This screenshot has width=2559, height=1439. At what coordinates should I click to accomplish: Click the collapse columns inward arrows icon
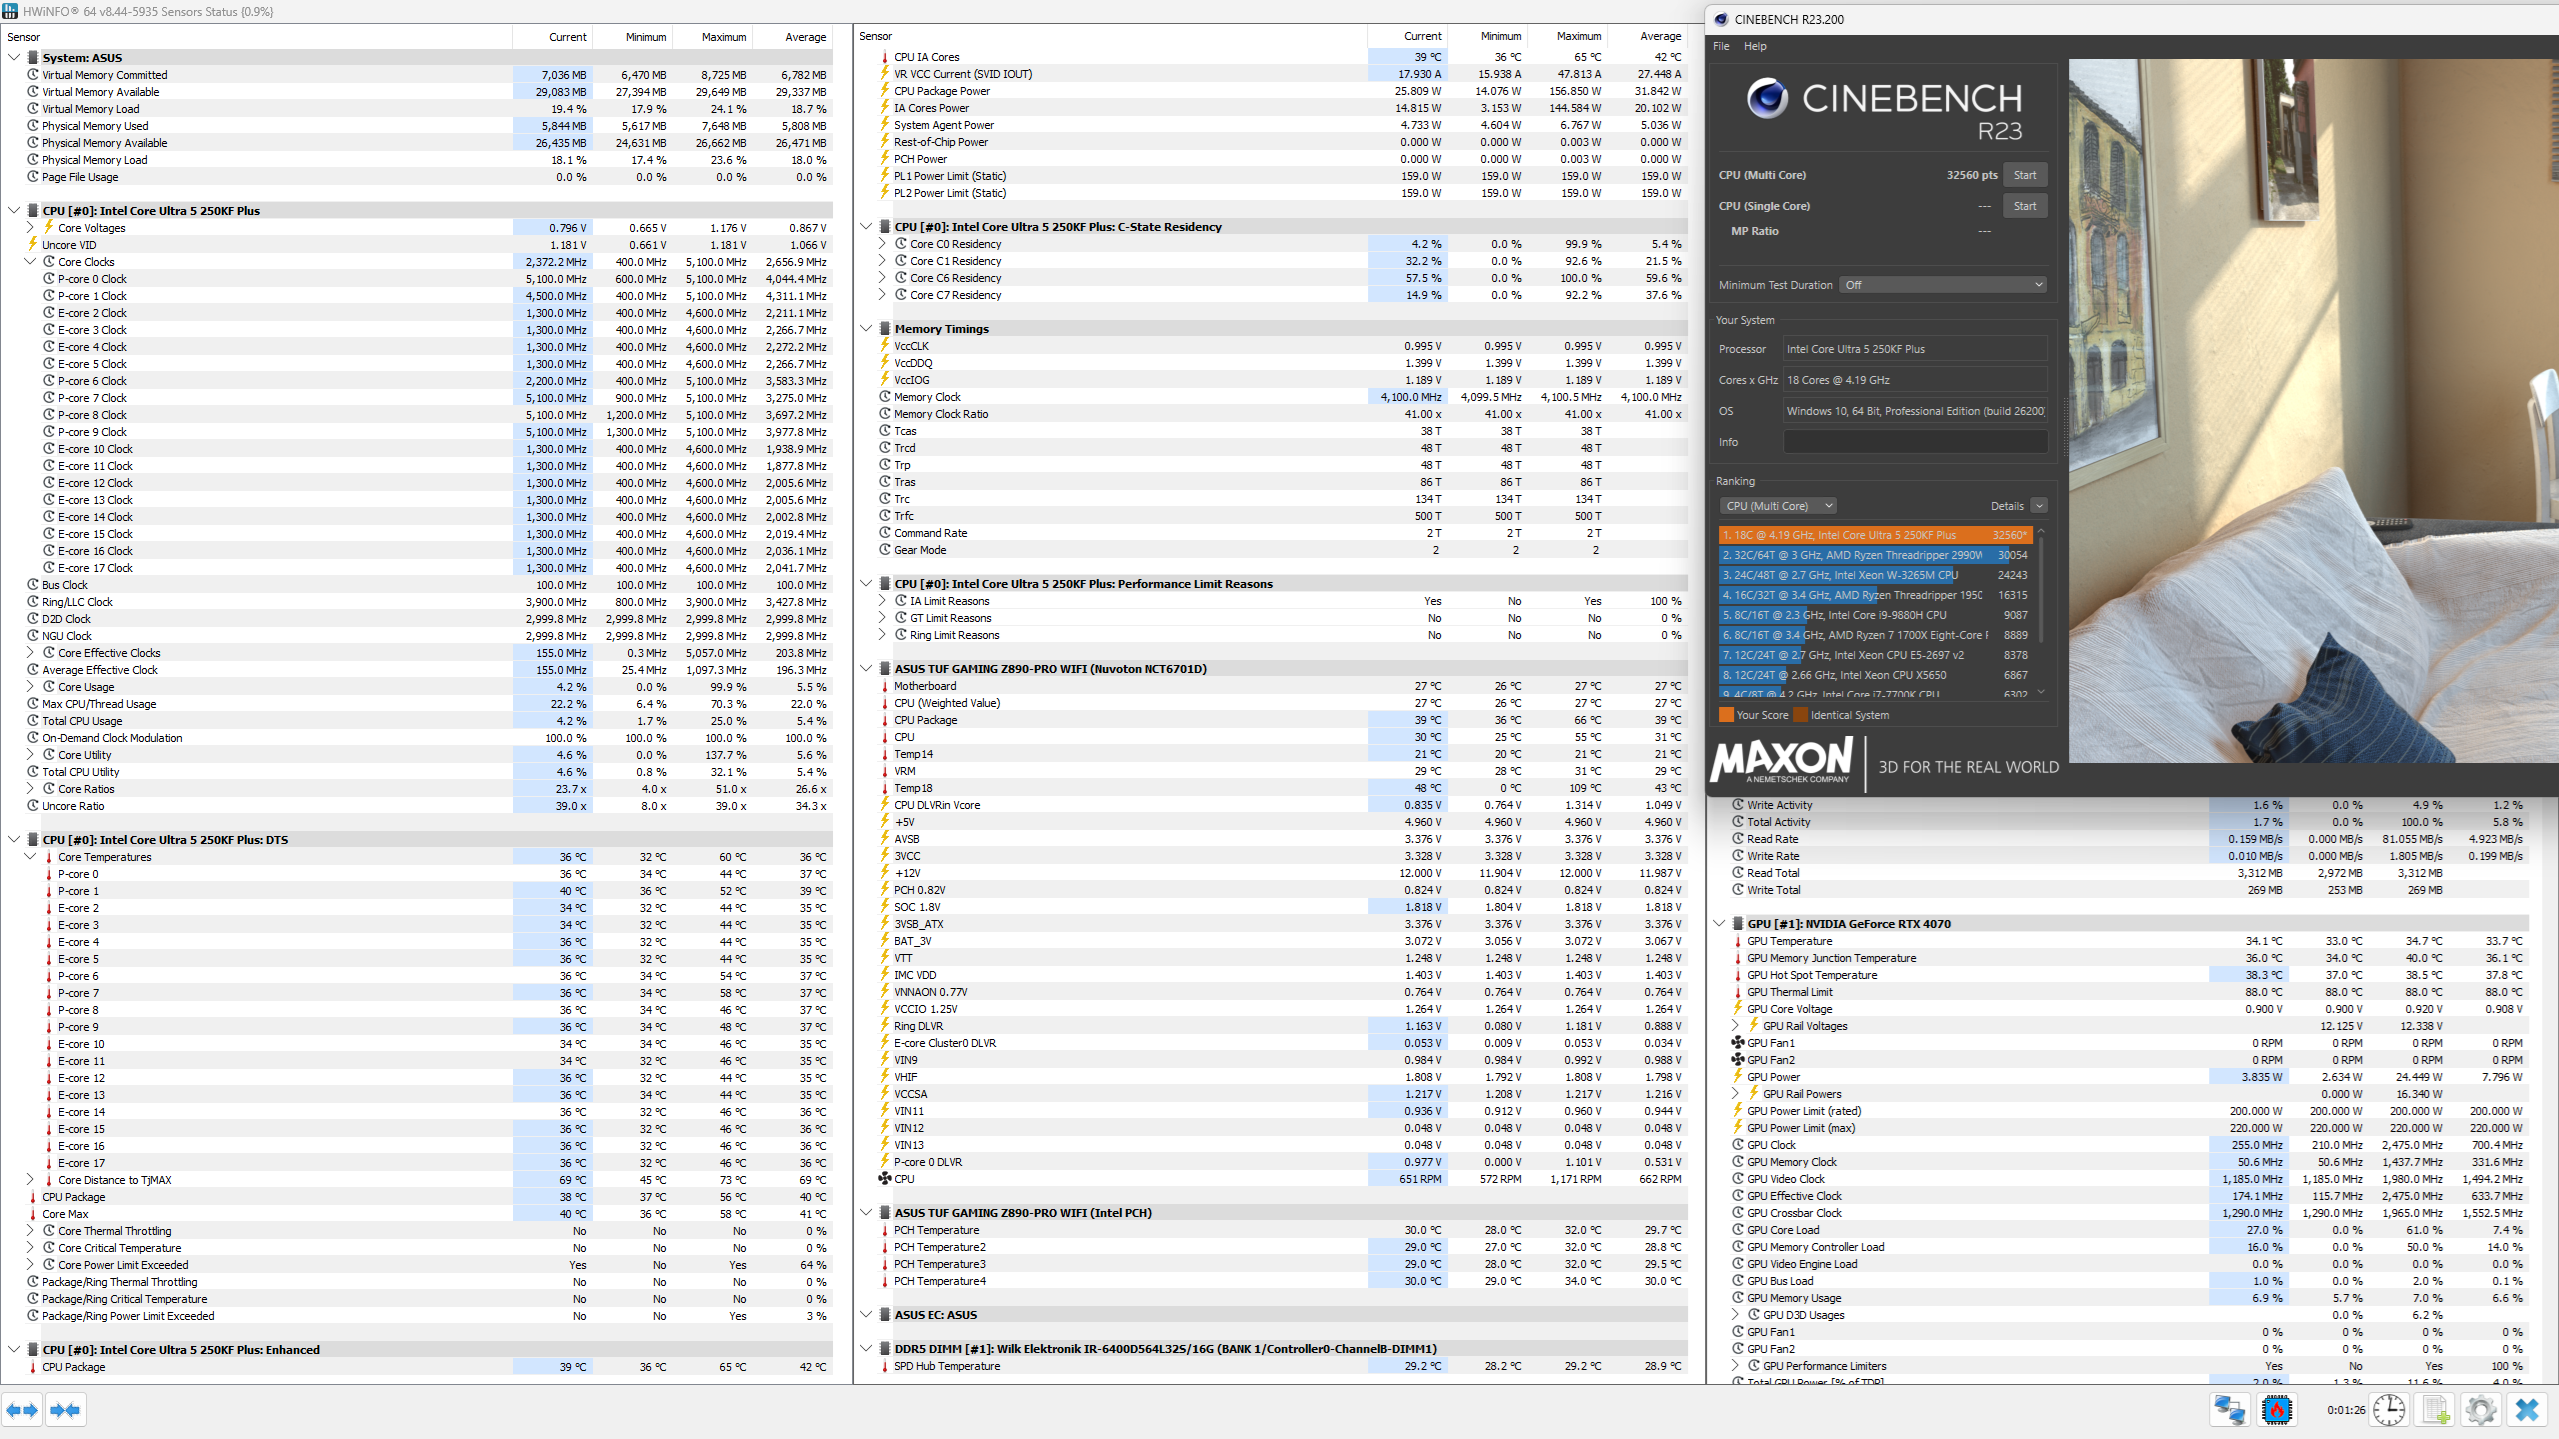click(66, 1410)
